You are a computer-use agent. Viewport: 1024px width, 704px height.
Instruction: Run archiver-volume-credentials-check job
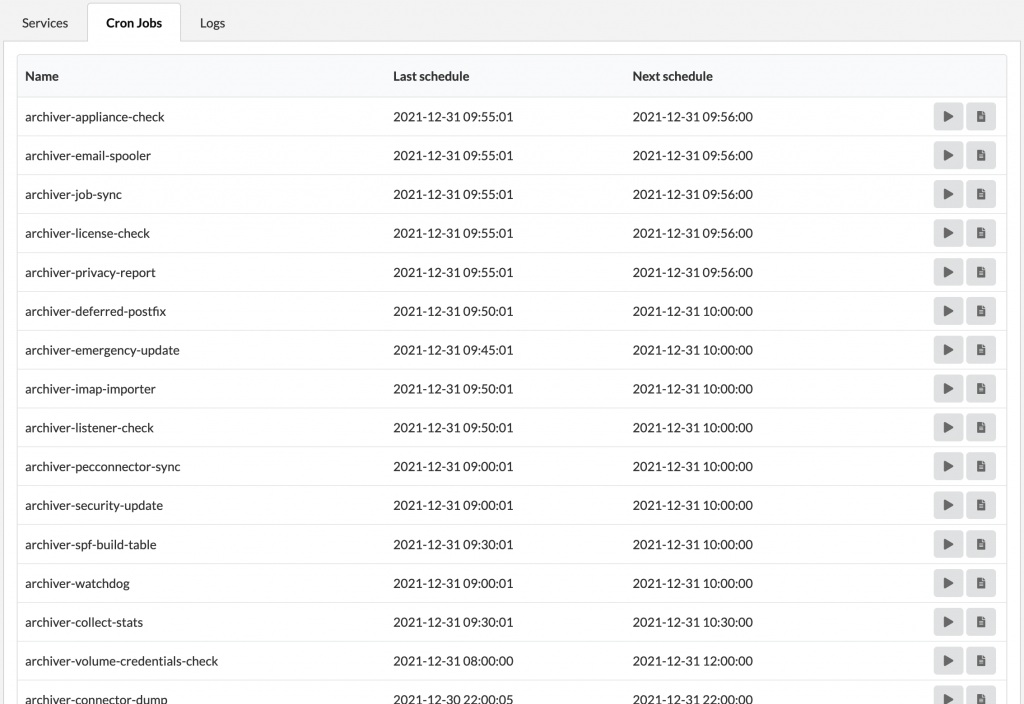[948, 662]
